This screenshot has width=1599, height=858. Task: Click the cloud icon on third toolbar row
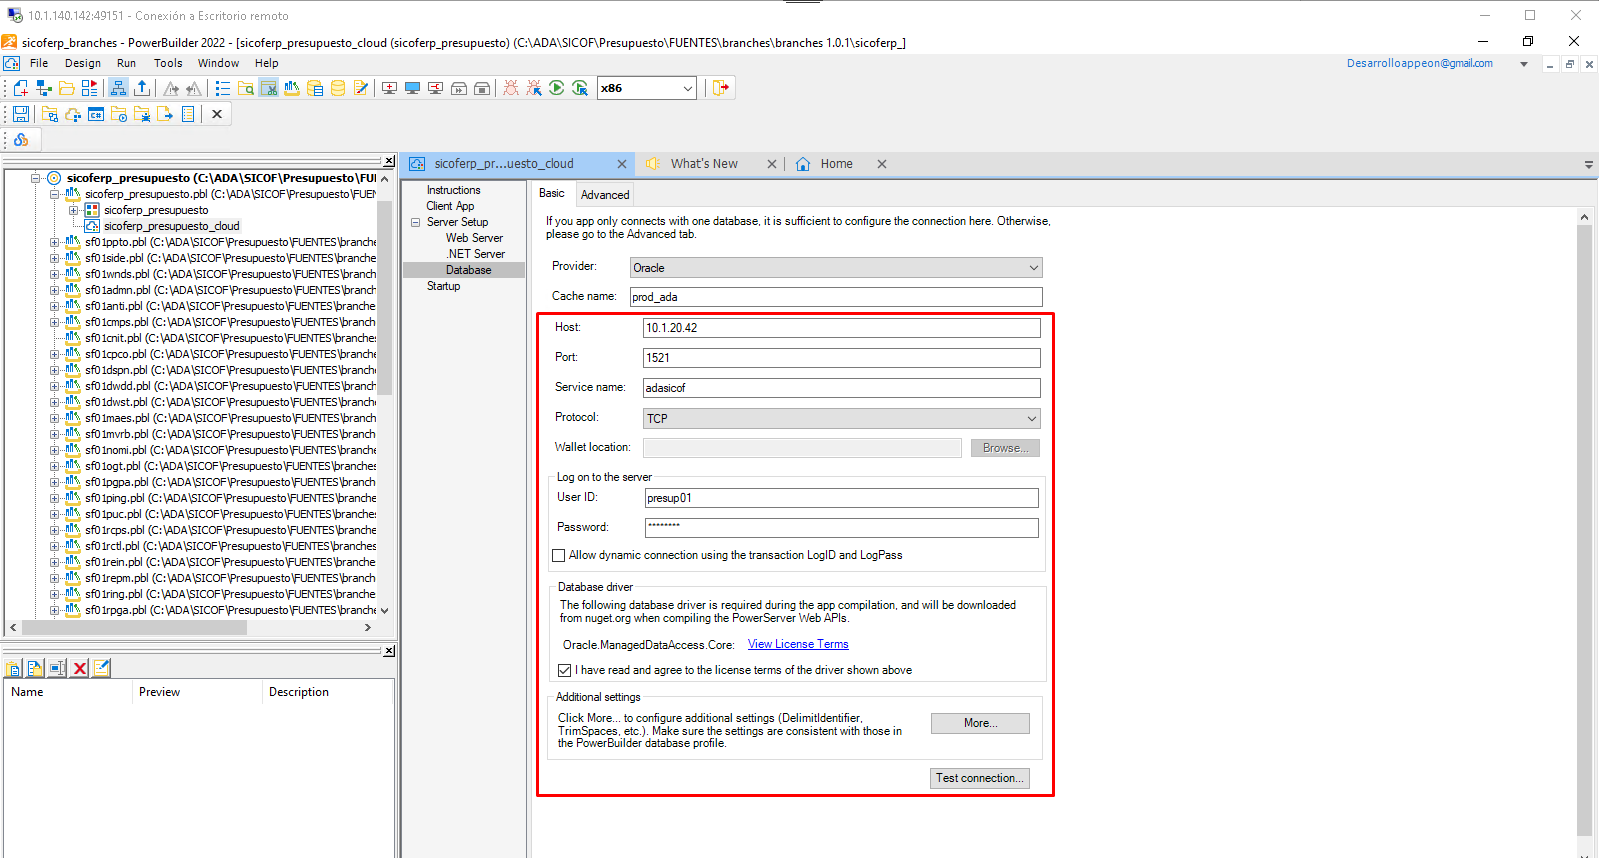click(21, 140)
